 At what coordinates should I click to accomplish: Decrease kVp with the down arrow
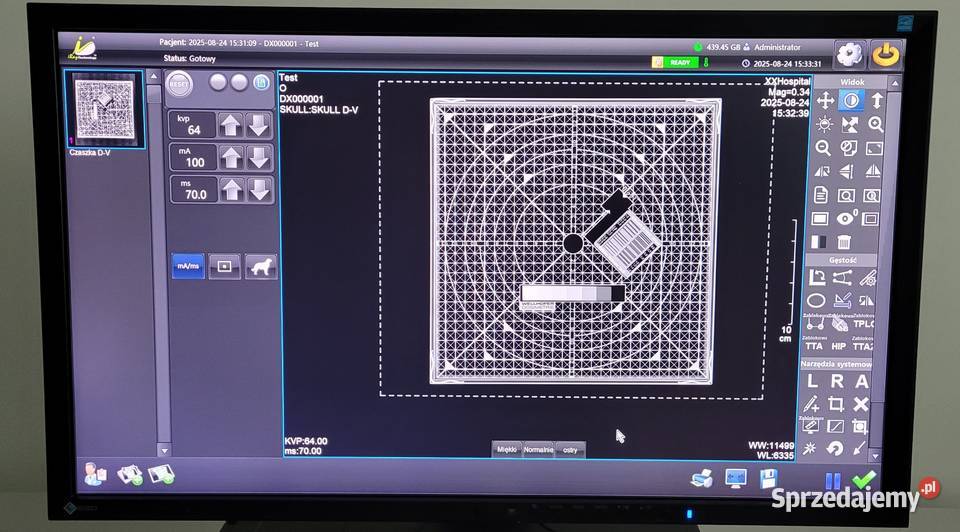258,126
